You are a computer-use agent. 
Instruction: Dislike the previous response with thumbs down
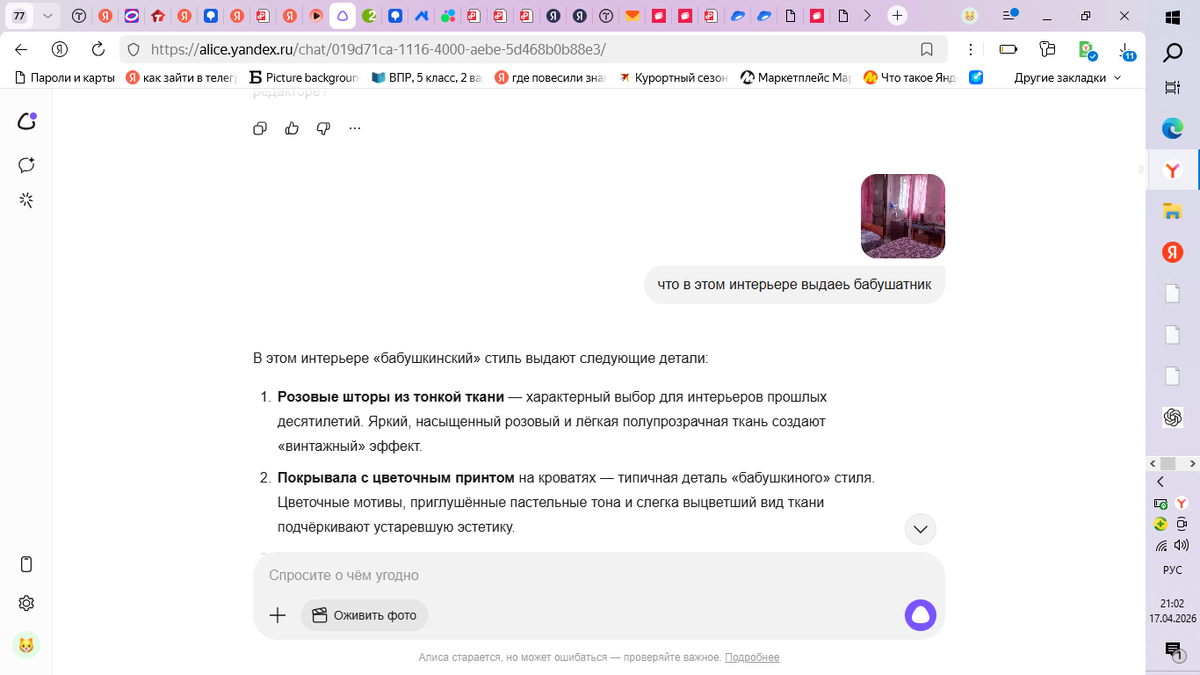[323, 128]
